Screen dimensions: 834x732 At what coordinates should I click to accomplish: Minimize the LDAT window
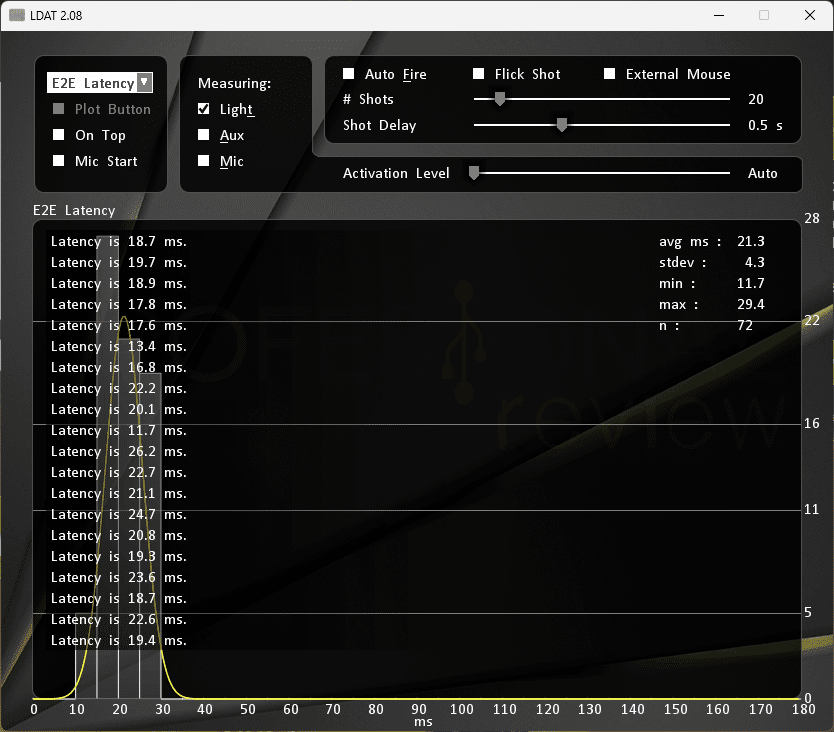pos(719,15)
